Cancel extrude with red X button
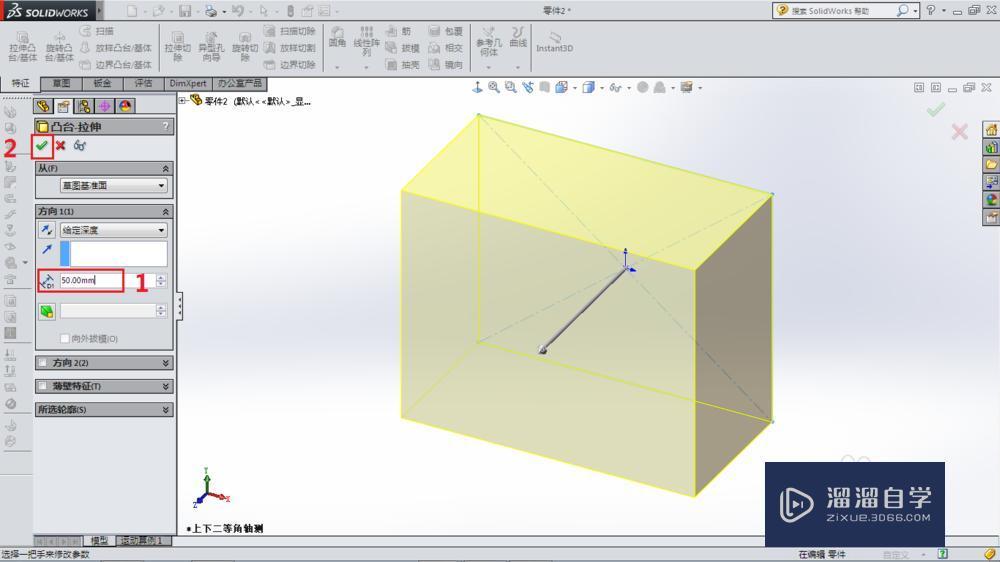Image resolution: width=1000 pixels, height=562 pixels. pyautogui.click(x=61, y=145)
